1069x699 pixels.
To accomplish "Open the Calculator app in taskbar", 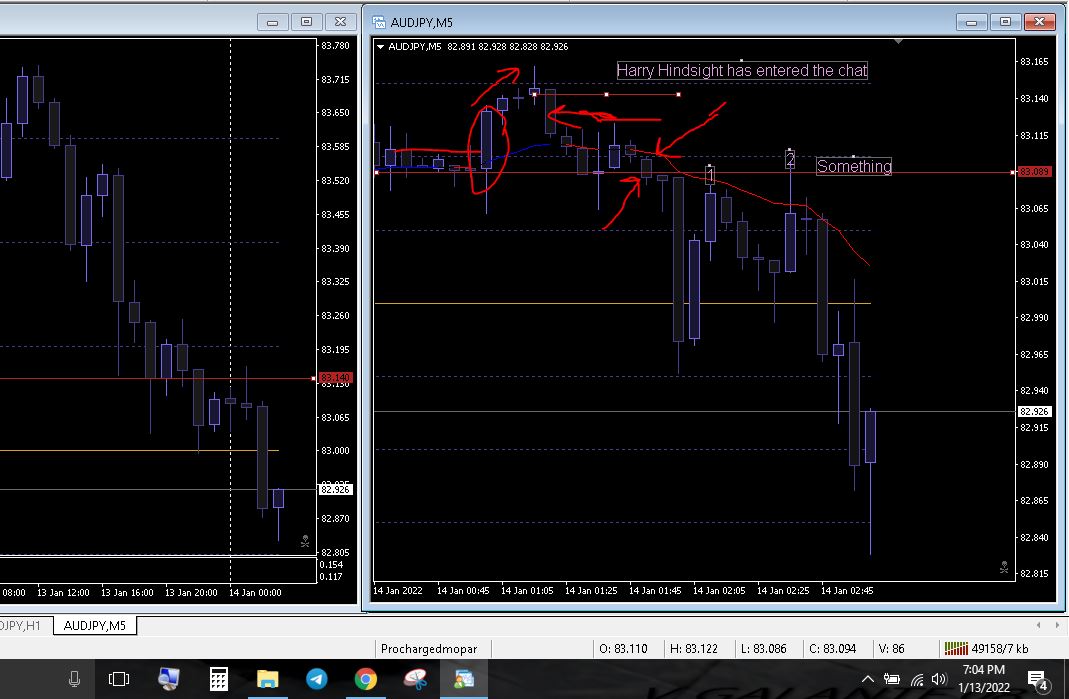I will pyautogui.click(x=219, y=679).
